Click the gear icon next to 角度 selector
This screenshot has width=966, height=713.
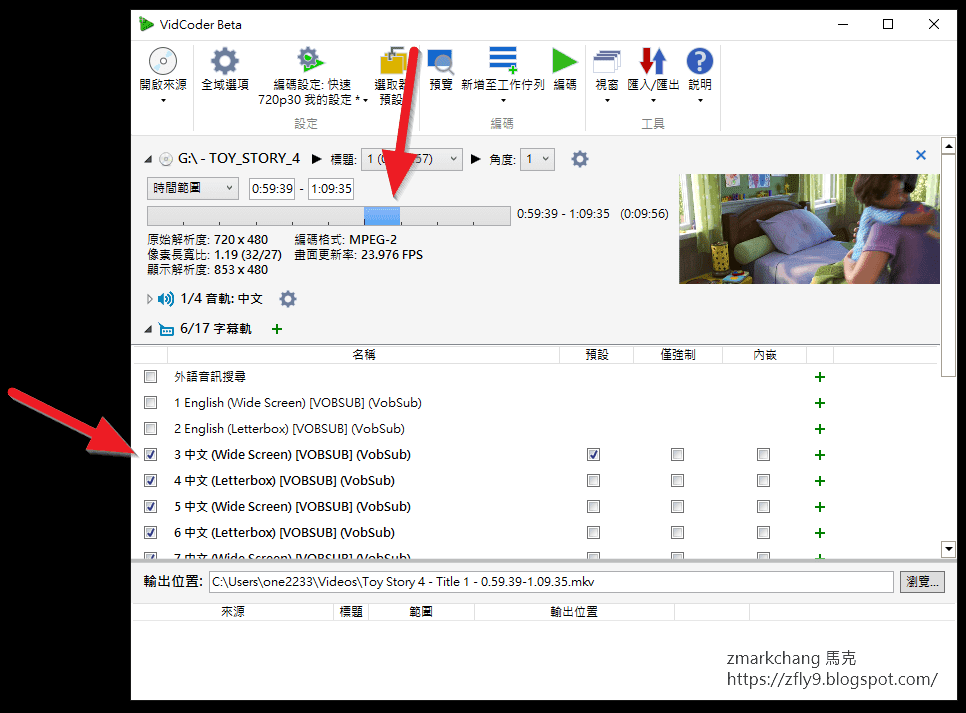[579, 158]
